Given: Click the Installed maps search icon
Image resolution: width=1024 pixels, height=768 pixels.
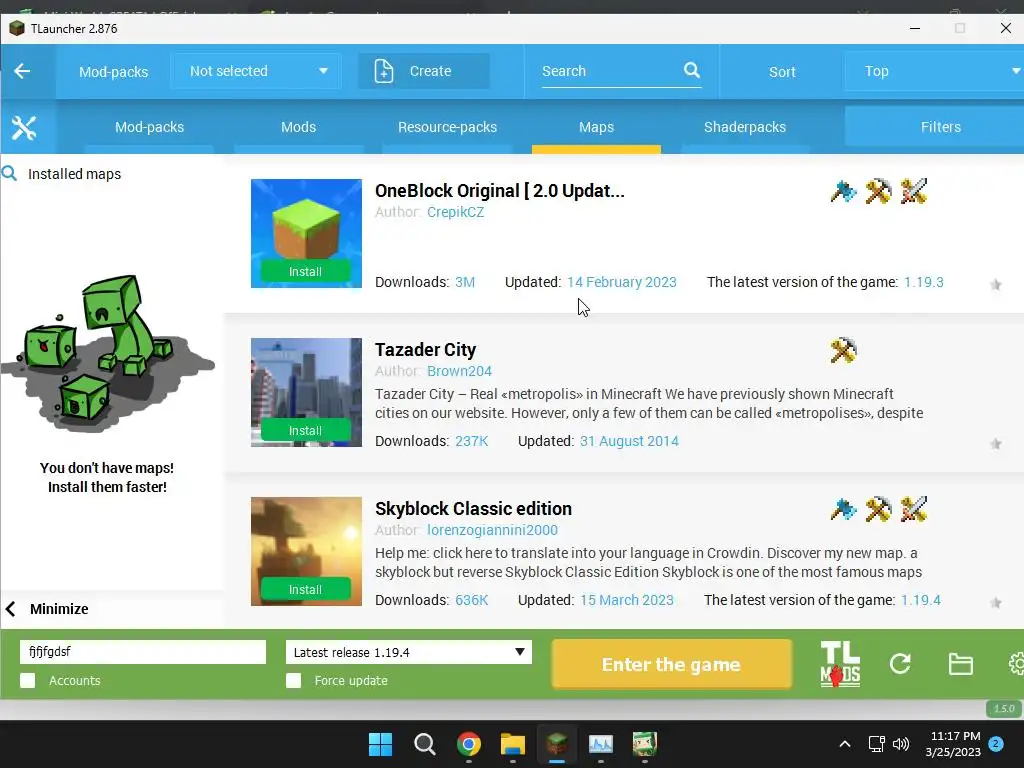Looking at the screenshot, I should click(x=9, y=173).
